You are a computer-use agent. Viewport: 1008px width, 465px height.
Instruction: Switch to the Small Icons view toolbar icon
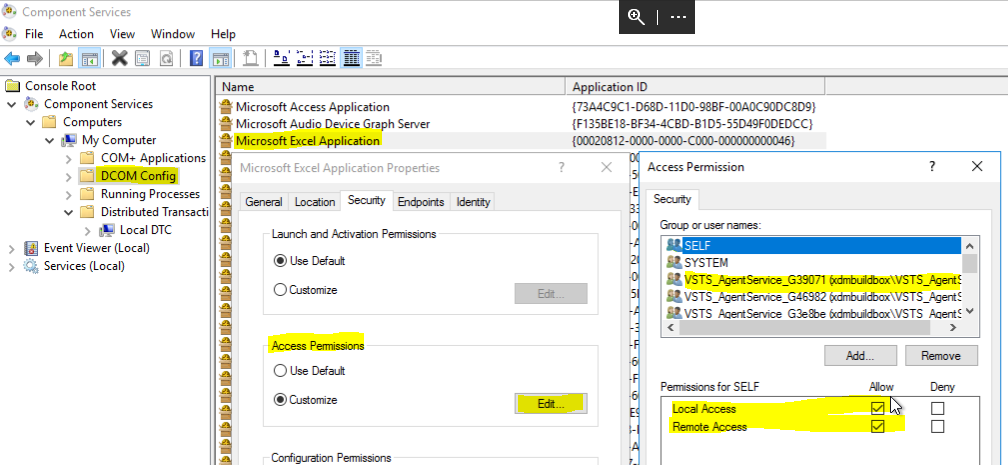305,59
